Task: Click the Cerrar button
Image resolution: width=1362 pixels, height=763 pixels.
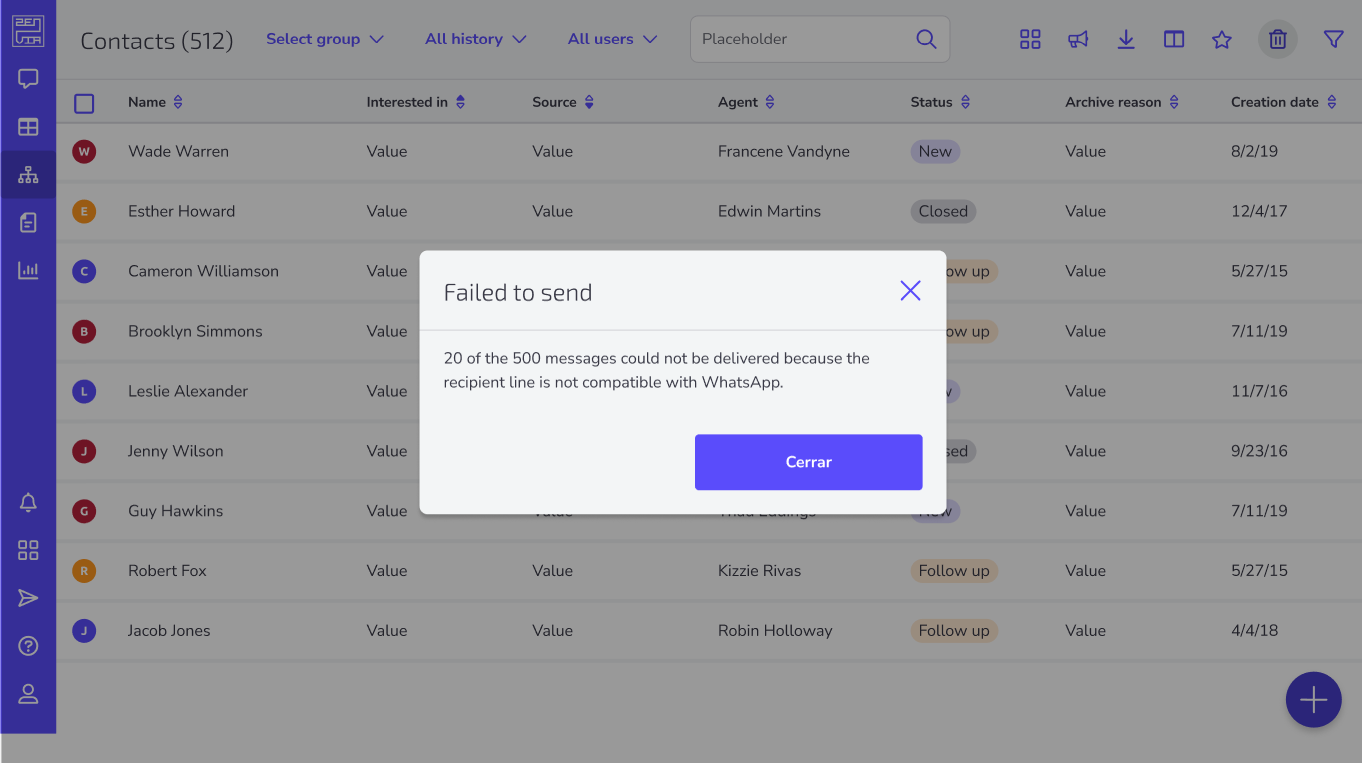Action: [808, 462]
